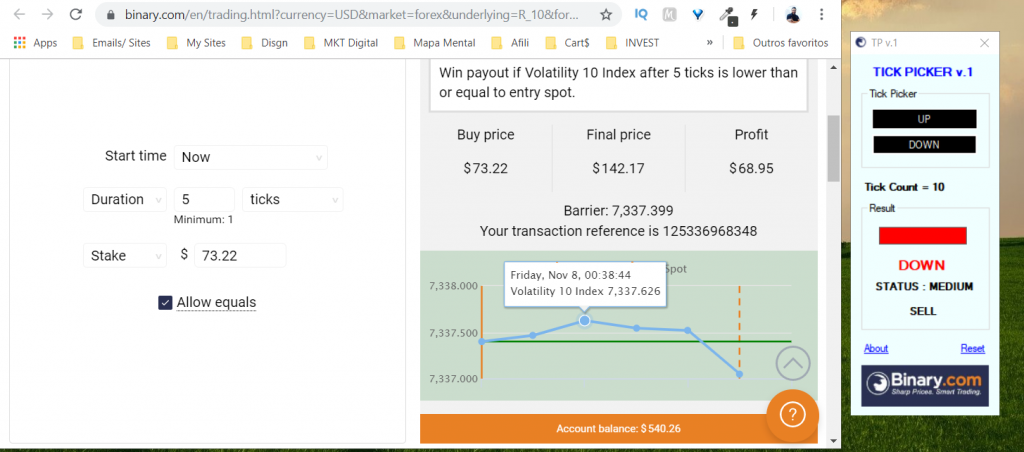Click the Profit $68.95 value
The height and width of the screenshot is (452, 1024).
(x=751, y=169)
